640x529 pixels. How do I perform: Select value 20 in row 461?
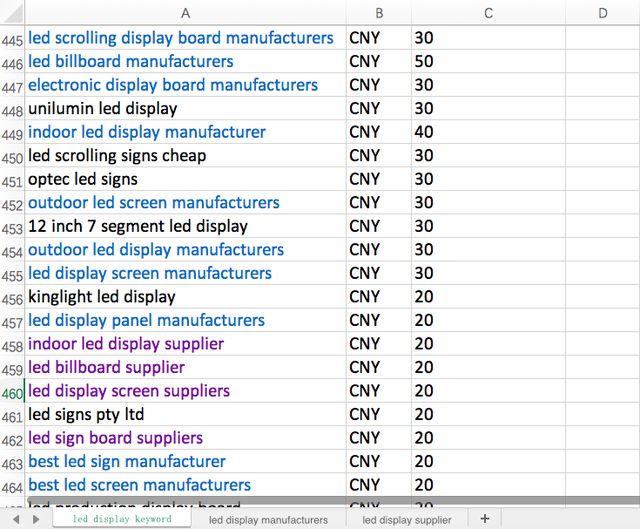pos(489,415)
